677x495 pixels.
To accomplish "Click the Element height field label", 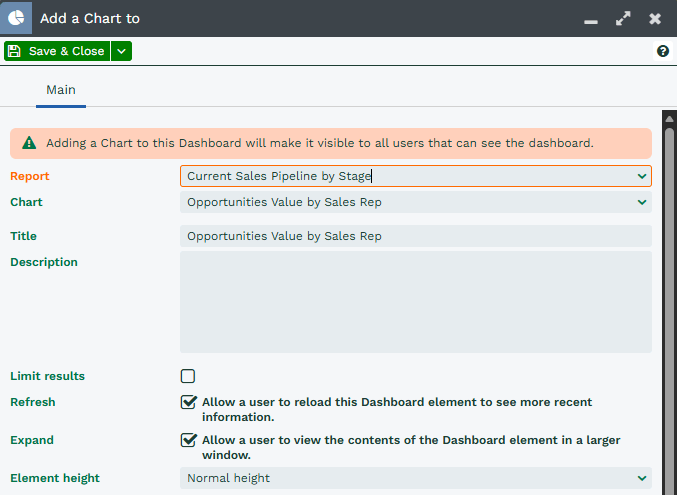I will point(55,478).
